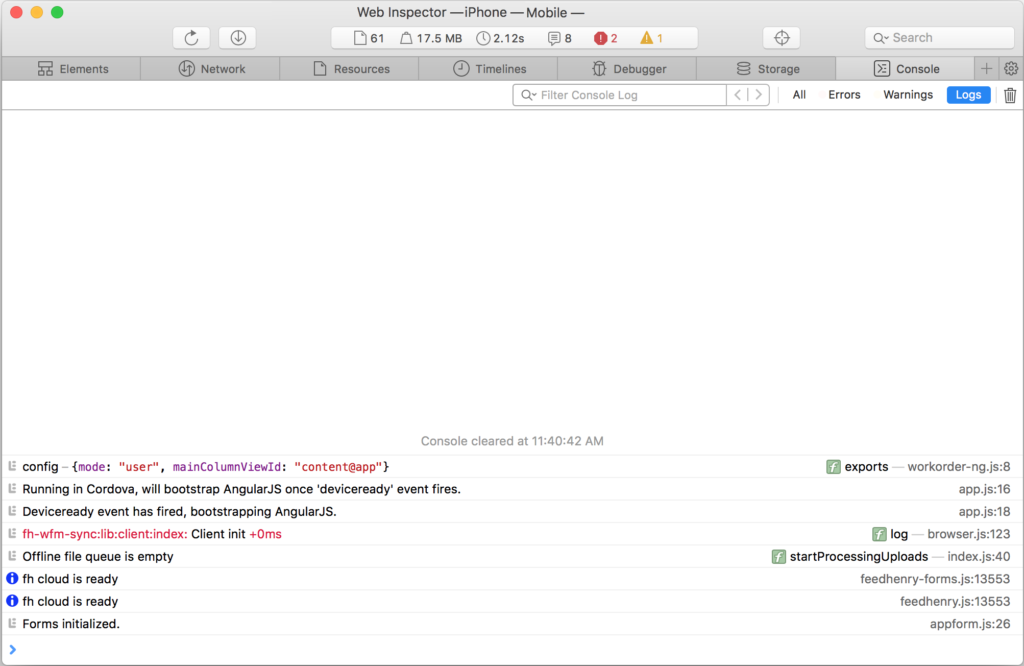Image resolution: width=1024 pixels, height=666 pixels.
Task: Click the yellow warnings count indicator
Action: coord(652,38)
